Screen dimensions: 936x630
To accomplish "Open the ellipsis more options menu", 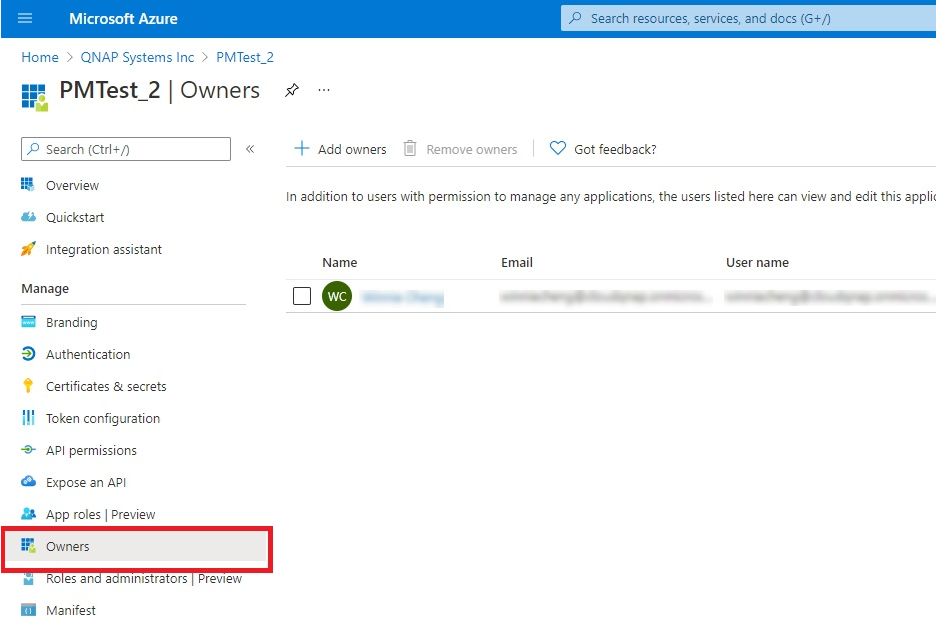I will (x=324, y=90).
